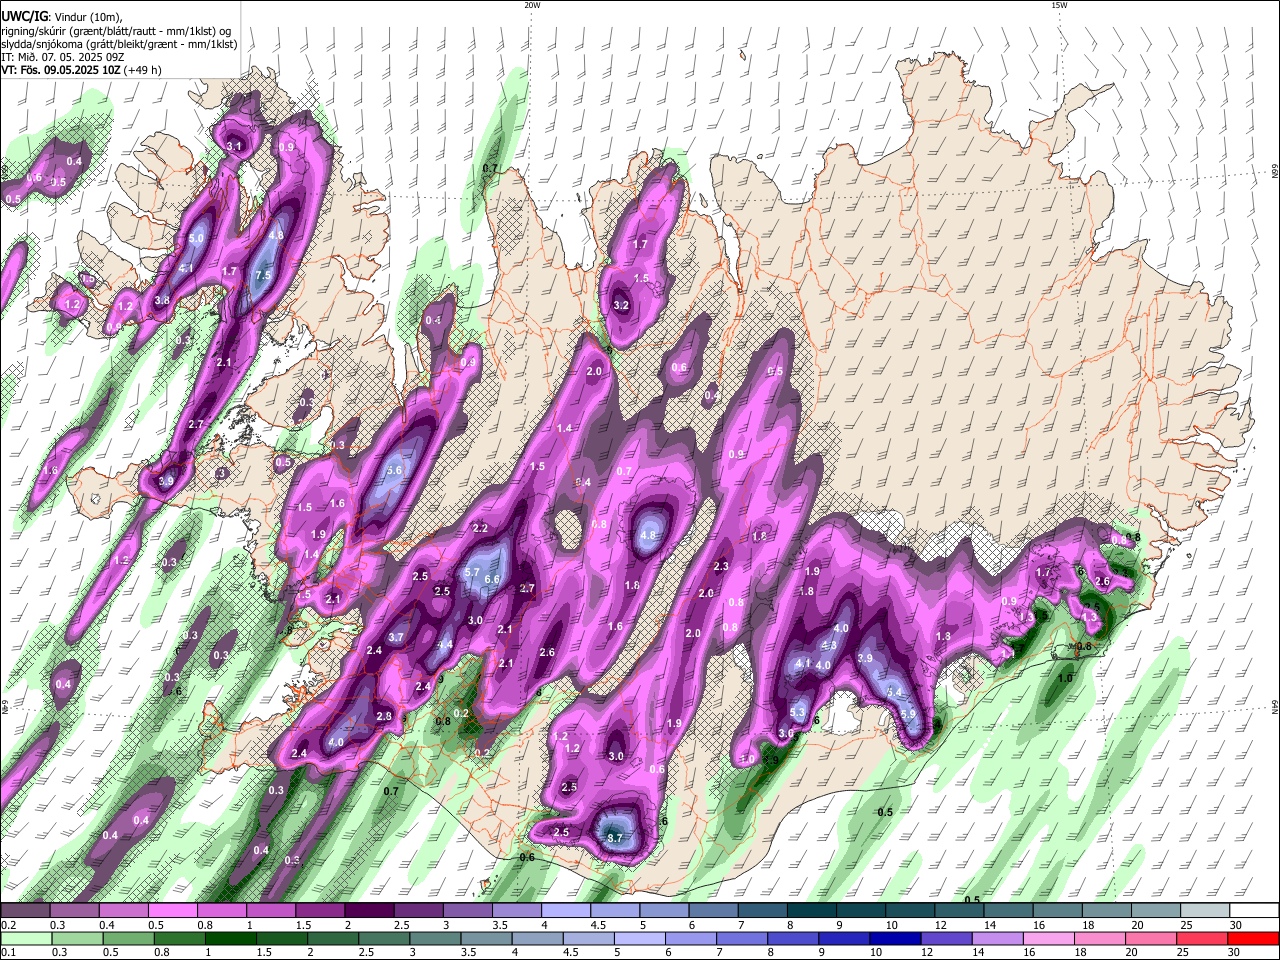Click the 25 label in the upper legend row

[1184, 925]
